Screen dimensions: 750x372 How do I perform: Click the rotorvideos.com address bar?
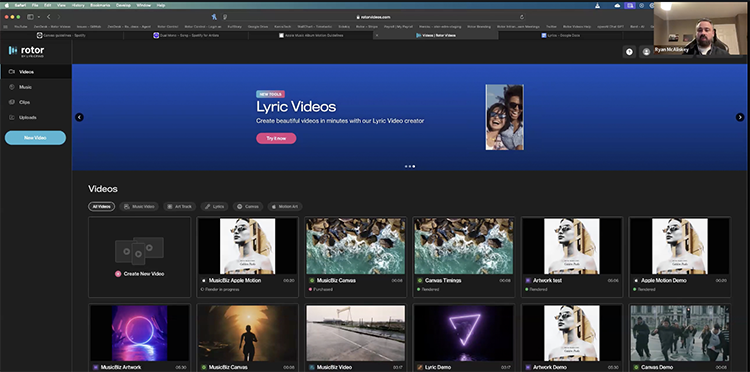pos(373,17)
